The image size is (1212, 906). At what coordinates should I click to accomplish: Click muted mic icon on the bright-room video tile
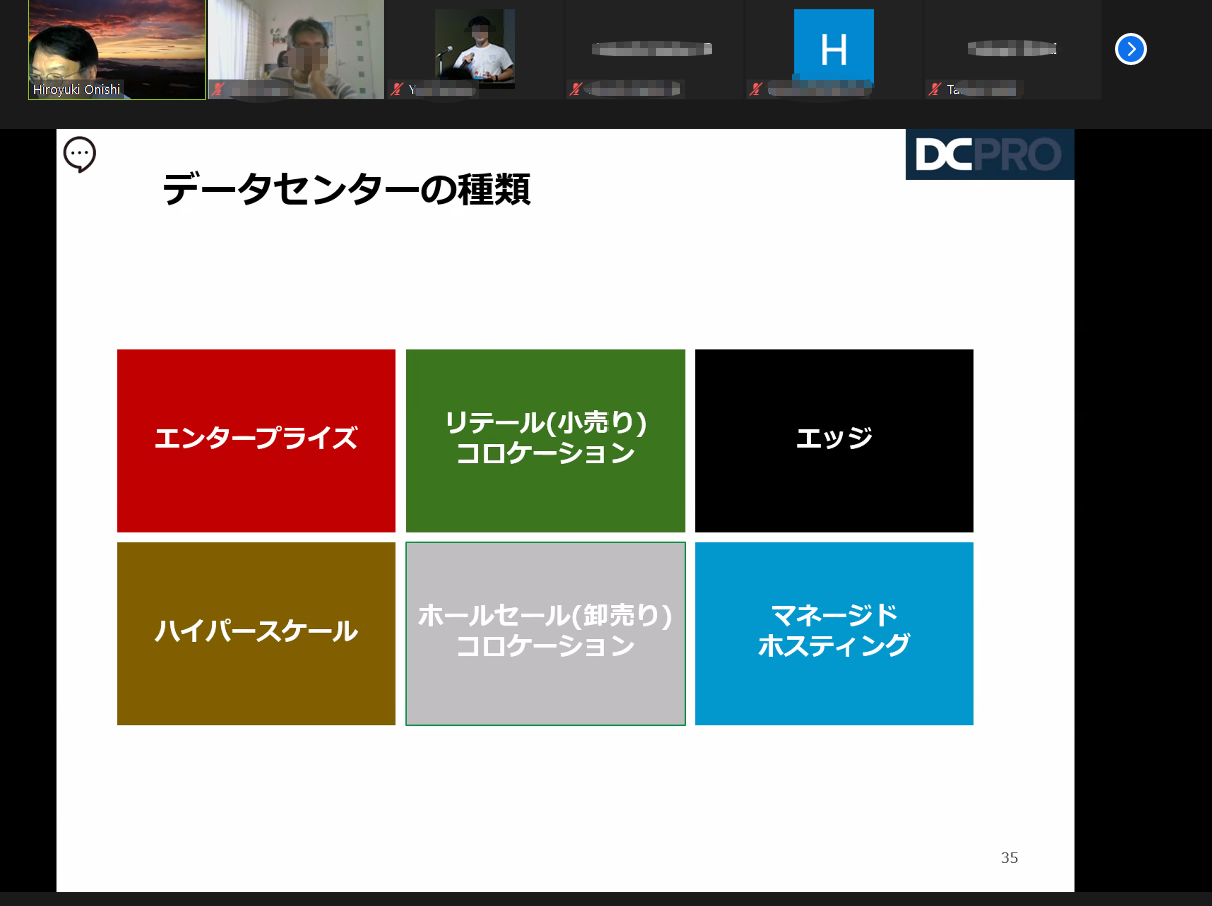click(x=217, y=90)
